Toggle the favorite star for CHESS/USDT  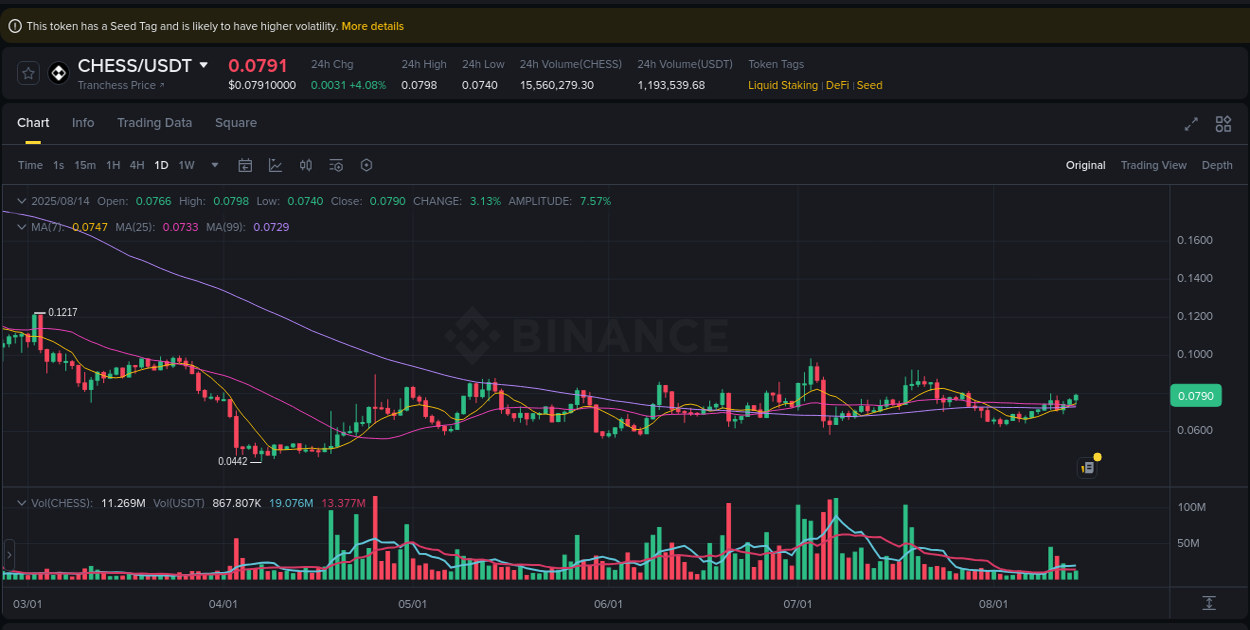(x=27, y=73)
